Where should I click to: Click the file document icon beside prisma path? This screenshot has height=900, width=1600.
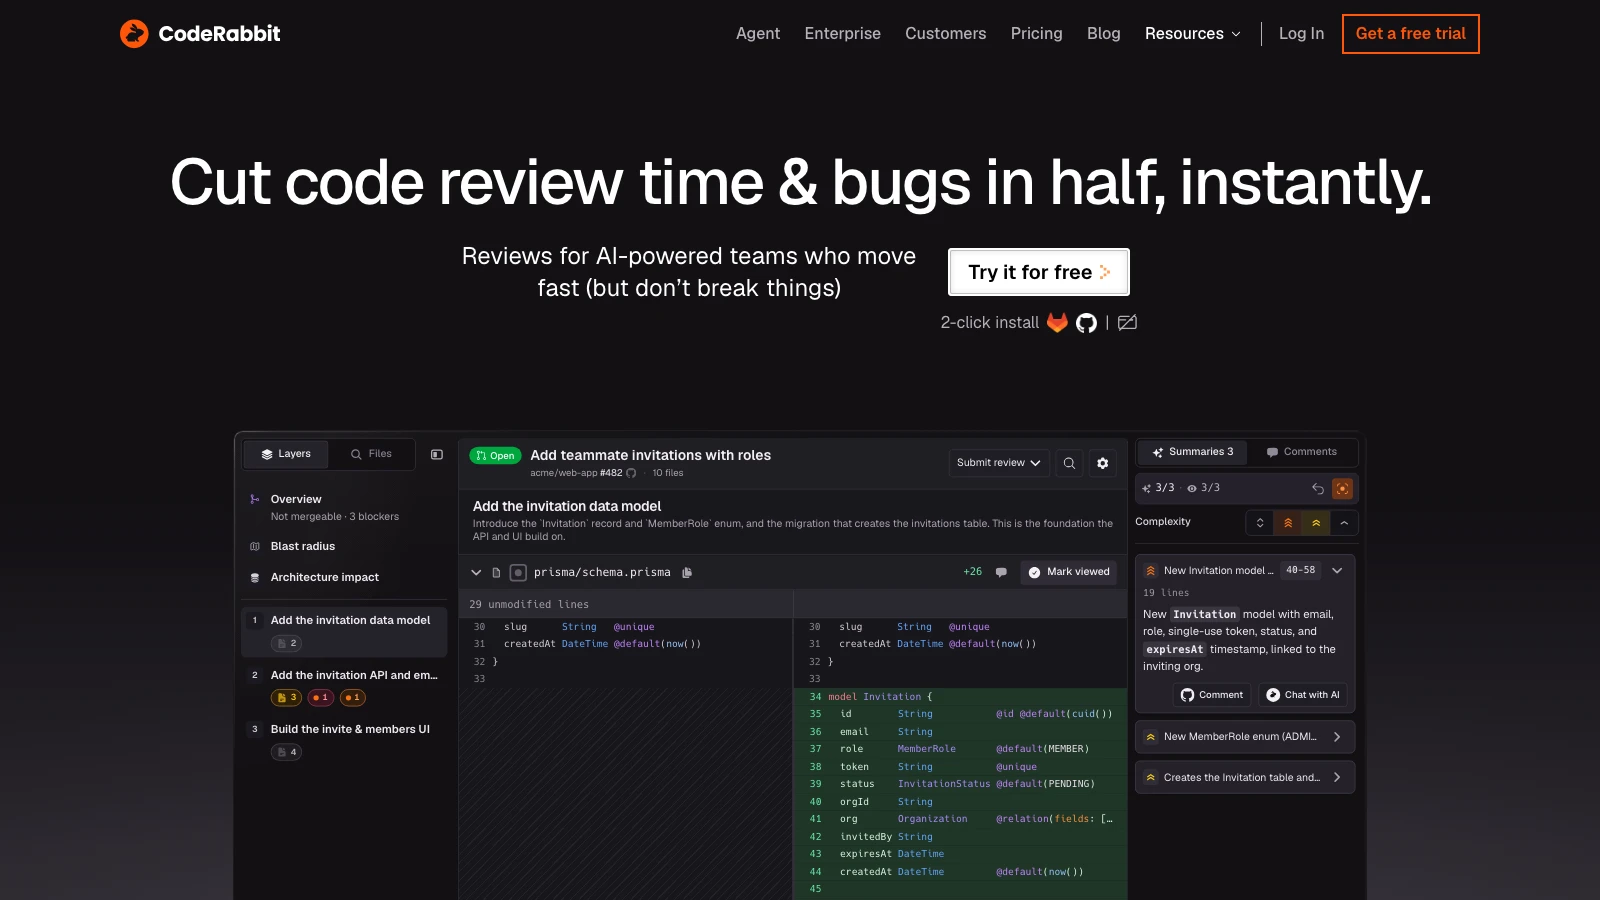click(x=496, y=572)
